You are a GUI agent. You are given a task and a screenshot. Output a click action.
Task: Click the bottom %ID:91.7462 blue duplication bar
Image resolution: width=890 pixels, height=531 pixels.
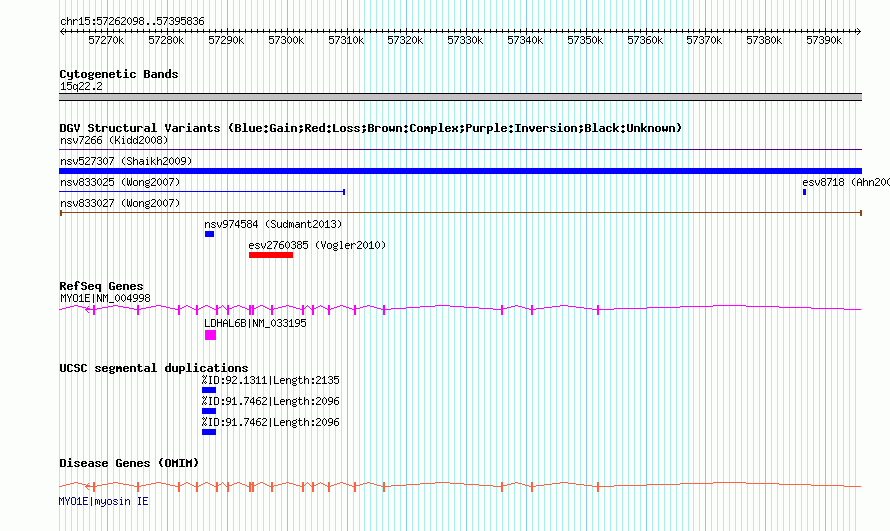pyautogui.click(x=209, y=432)
